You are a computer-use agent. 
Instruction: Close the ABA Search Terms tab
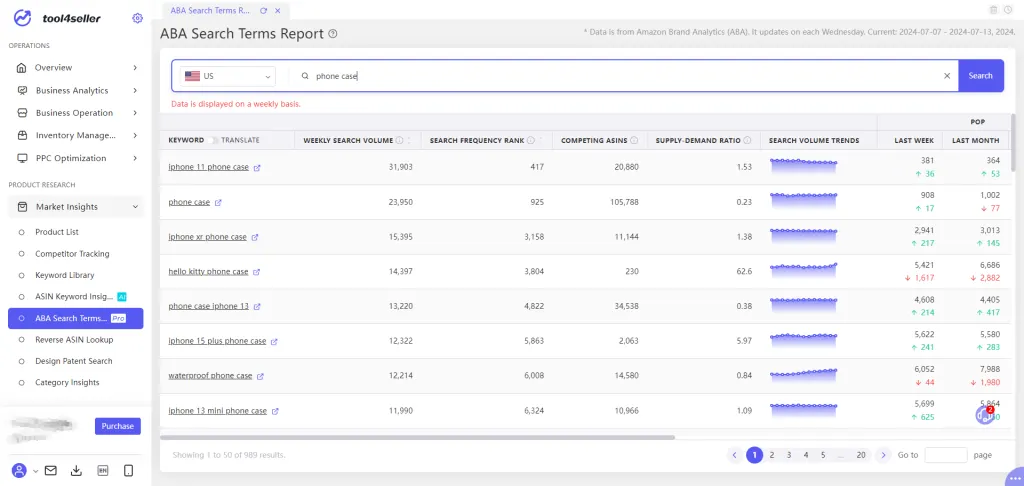tap(278, 10)
